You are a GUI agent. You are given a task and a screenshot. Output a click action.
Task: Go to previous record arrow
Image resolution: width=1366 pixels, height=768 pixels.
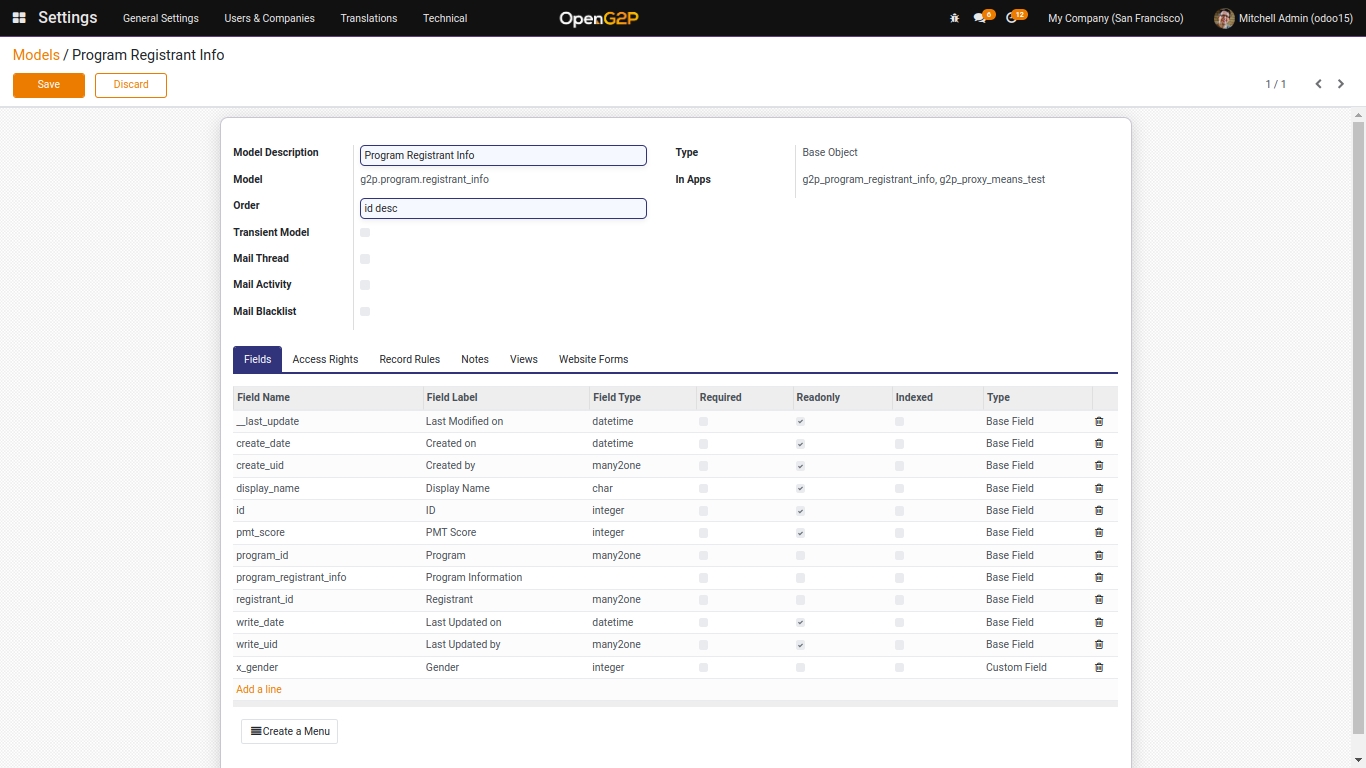(1318, 84)
